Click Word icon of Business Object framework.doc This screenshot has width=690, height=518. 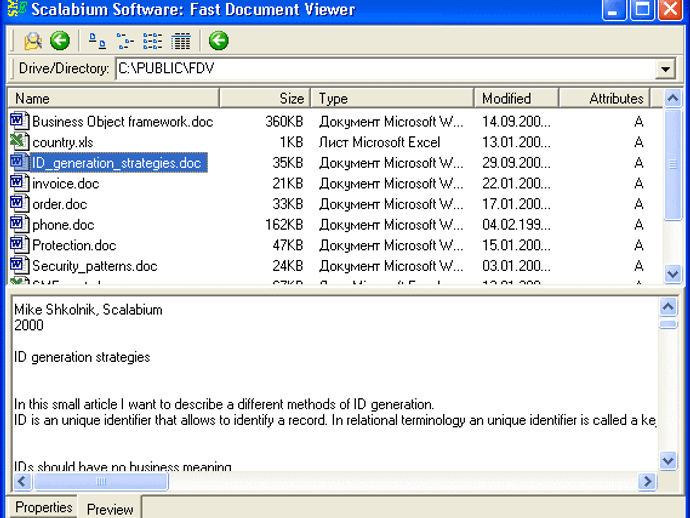tap(19, 121)
